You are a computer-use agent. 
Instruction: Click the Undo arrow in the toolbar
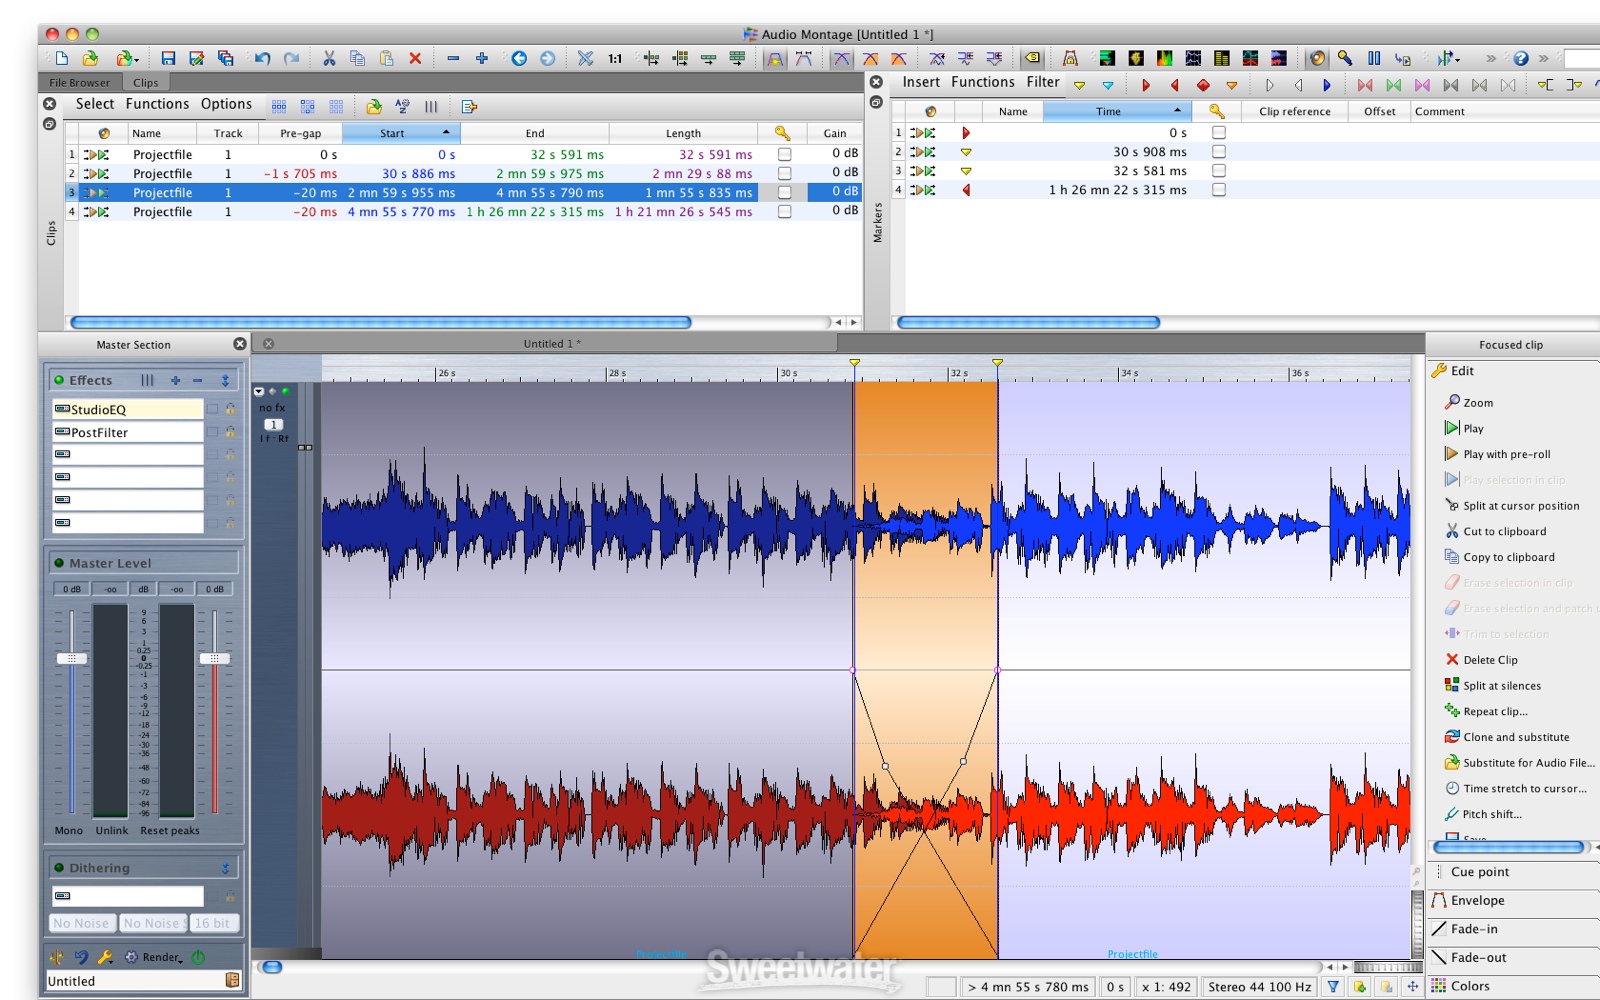coord(262,59)
